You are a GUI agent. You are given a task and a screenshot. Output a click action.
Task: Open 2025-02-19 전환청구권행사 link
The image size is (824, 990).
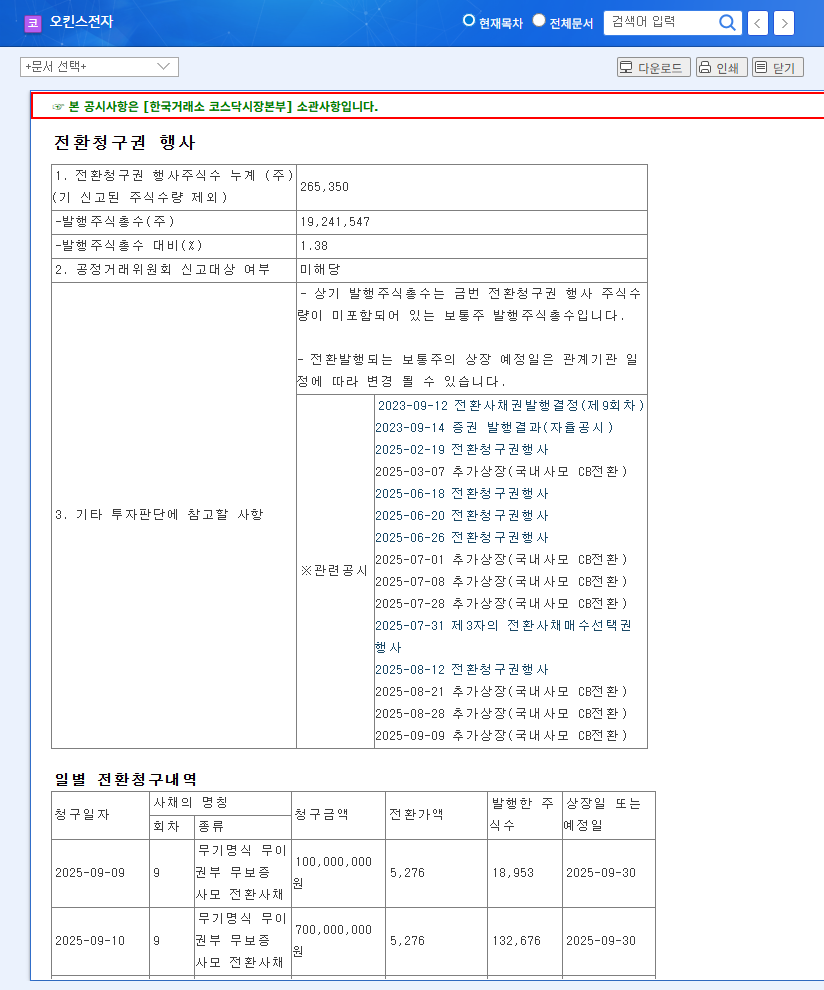point(462,450)
